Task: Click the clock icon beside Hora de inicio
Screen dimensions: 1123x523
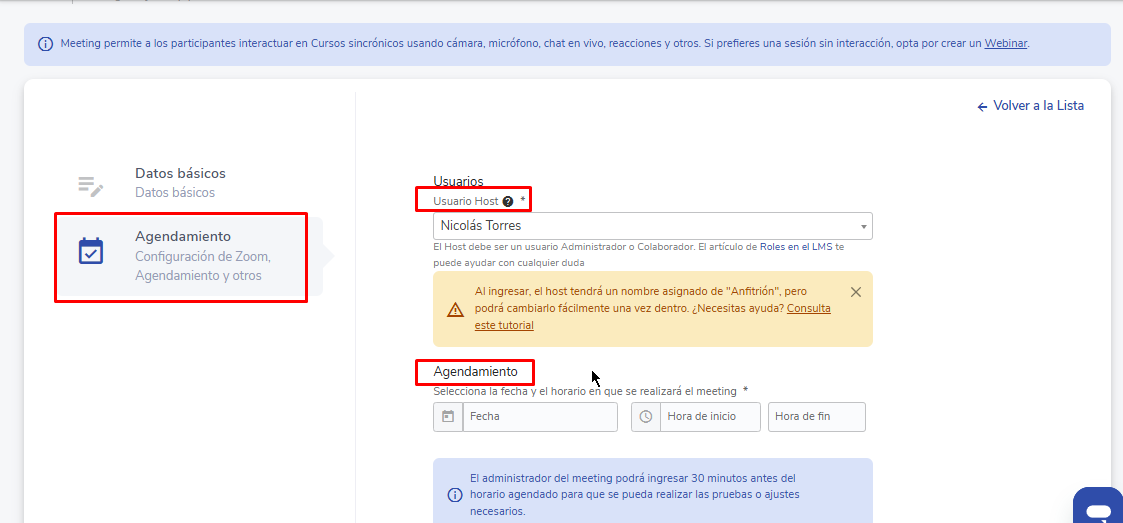Action: 646,417
